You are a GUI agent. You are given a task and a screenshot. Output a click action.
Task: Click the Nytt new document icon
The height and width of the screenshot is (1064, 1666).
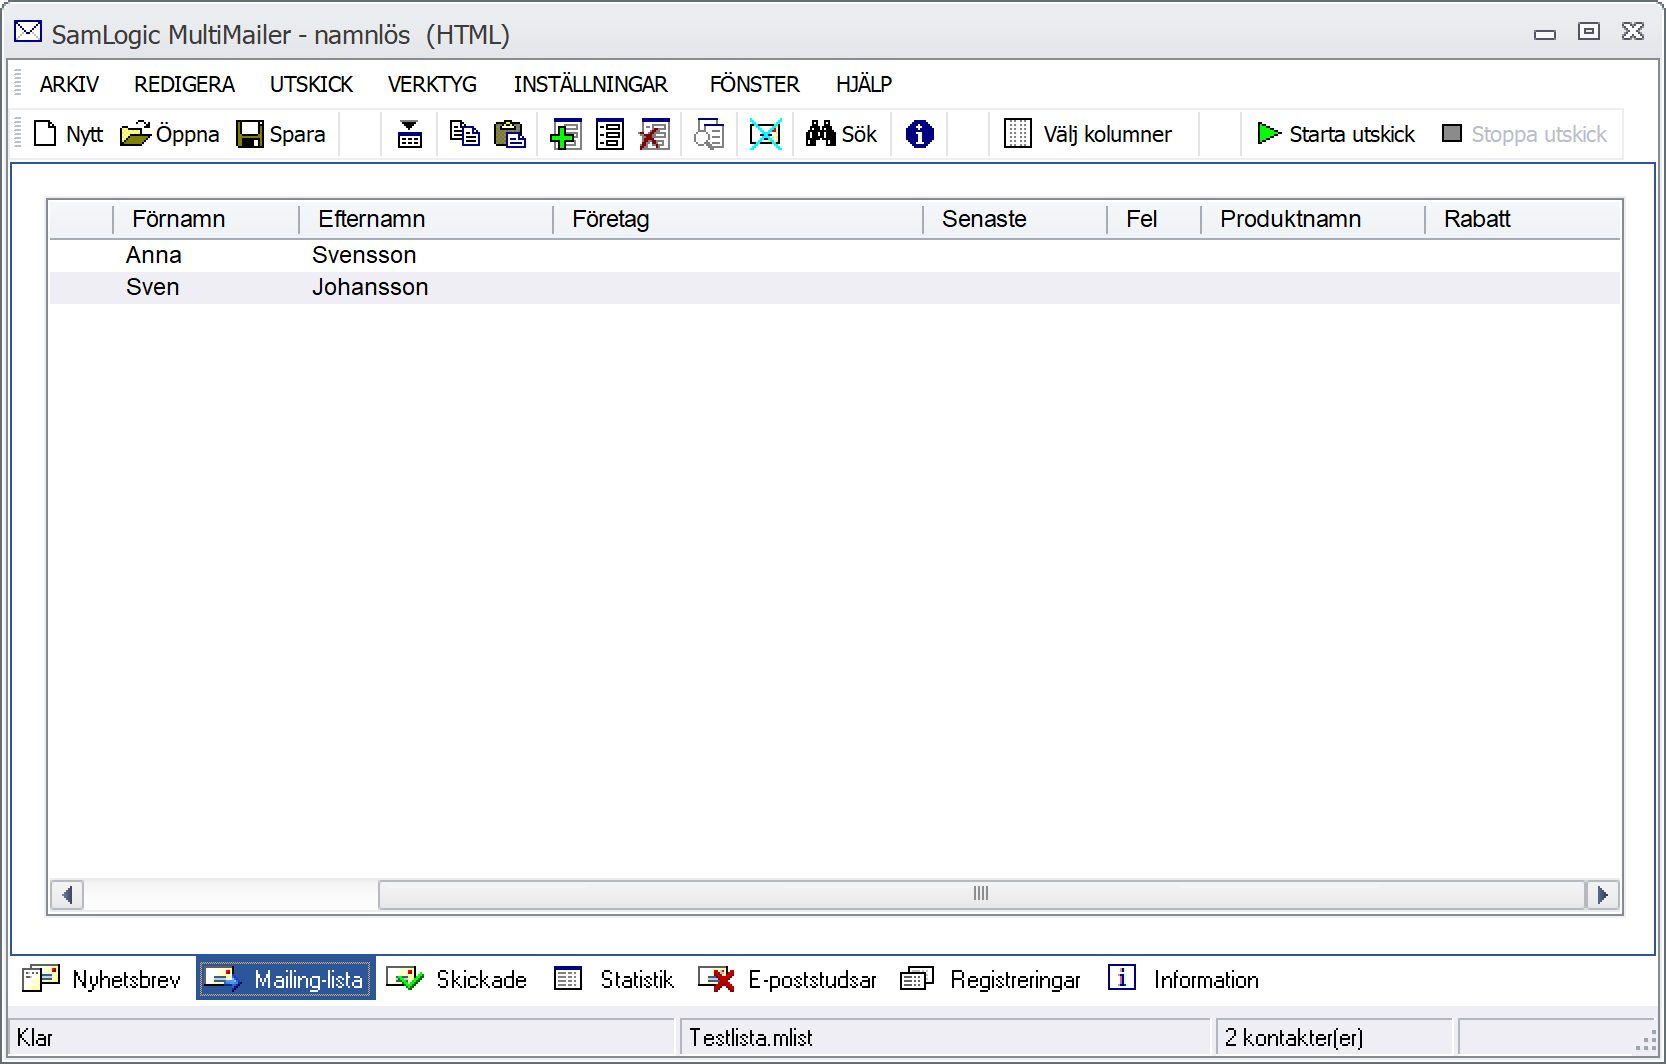click(x=45, y=134)
